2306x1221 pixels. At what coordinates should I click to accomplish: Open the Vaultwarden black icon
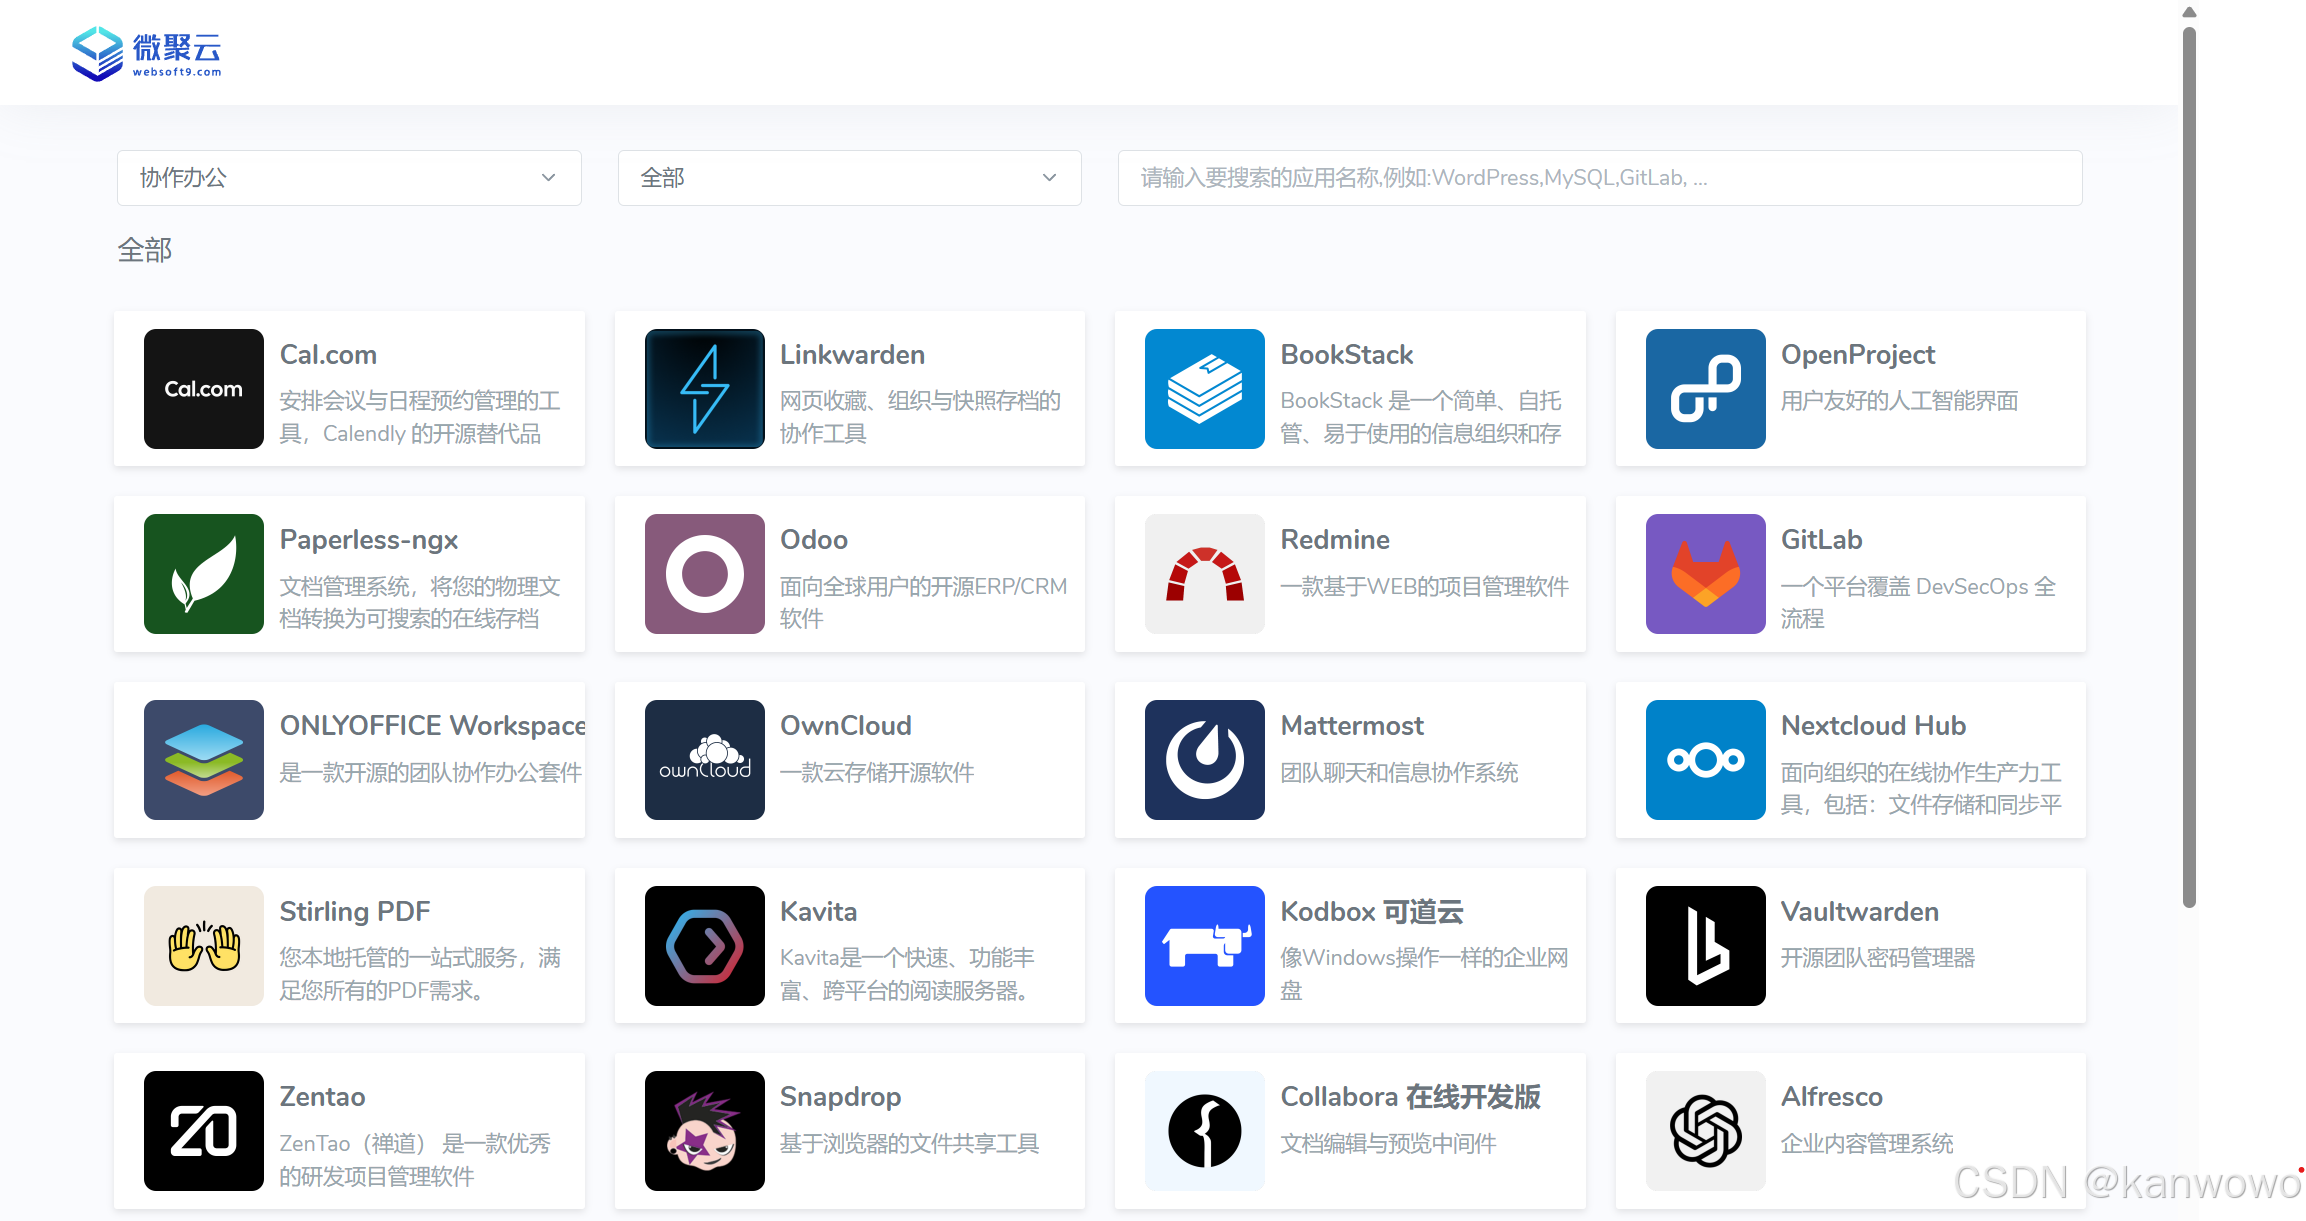[x=1705, y=946]
